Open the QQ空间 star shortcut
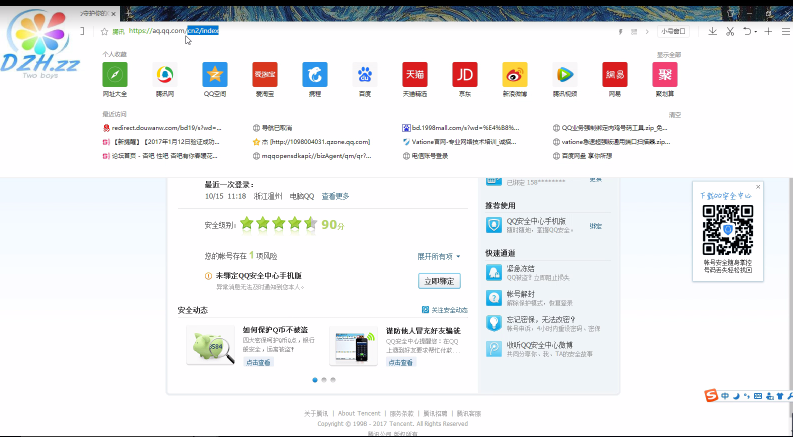This screenshot has height=437, width=793. (x=215, y=75)
